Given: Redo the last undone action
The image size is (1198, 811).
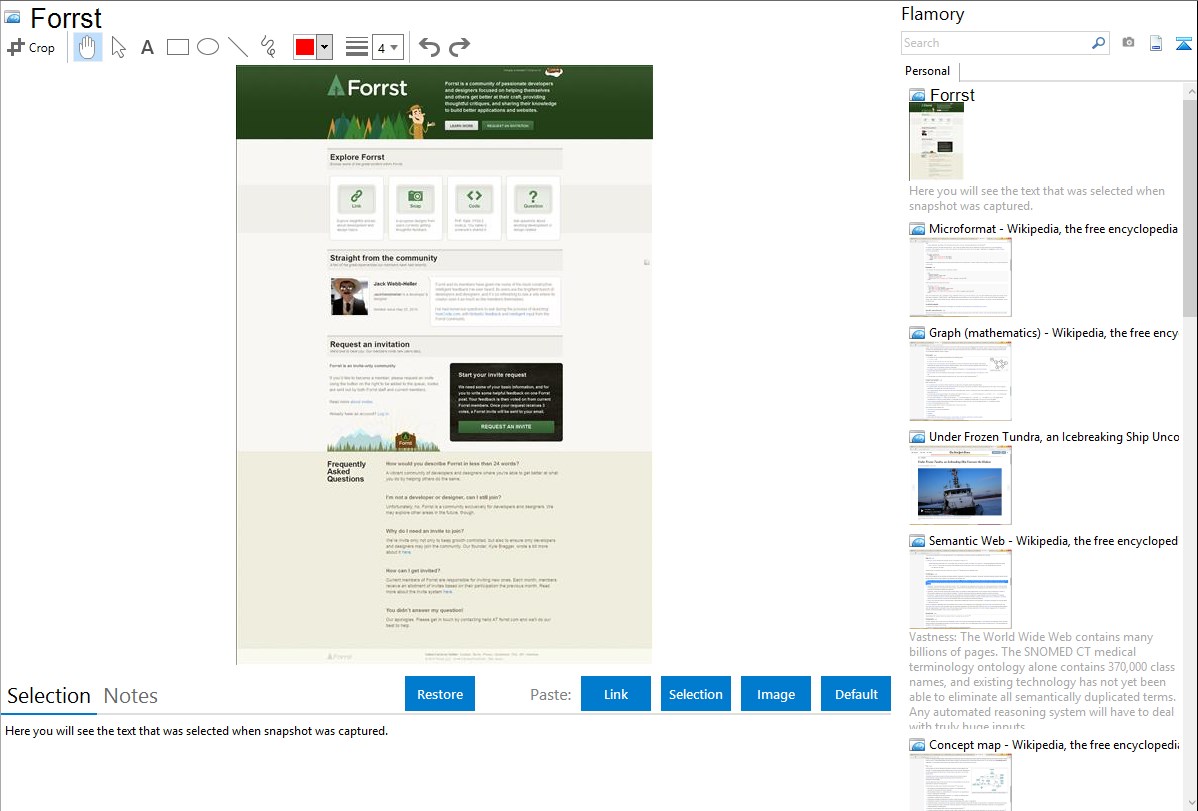Looking at the screenshot, I should tap(459, 47).
